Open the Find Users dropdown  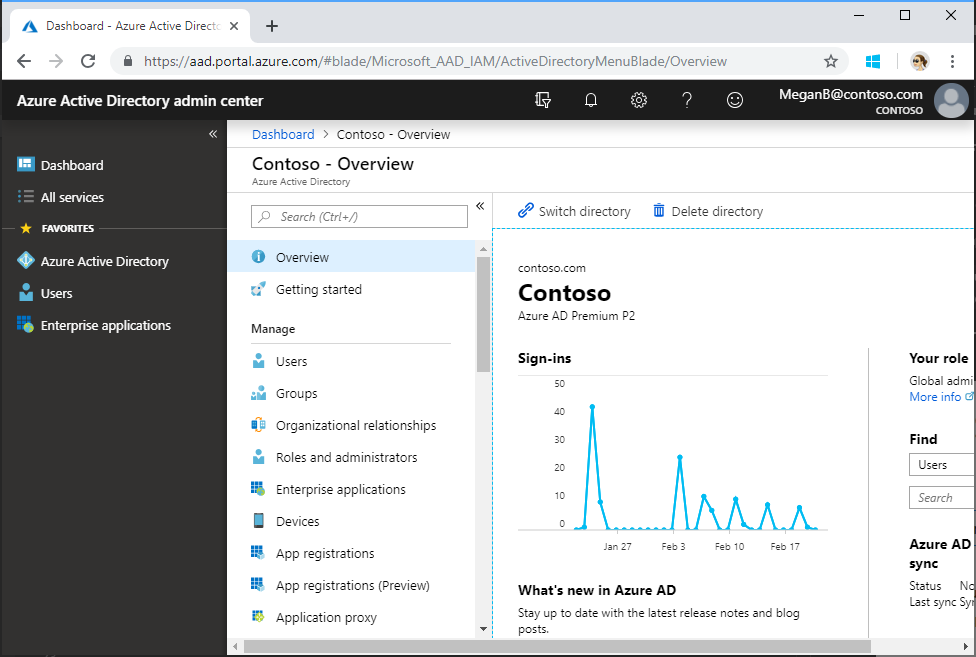click(942, 465)
